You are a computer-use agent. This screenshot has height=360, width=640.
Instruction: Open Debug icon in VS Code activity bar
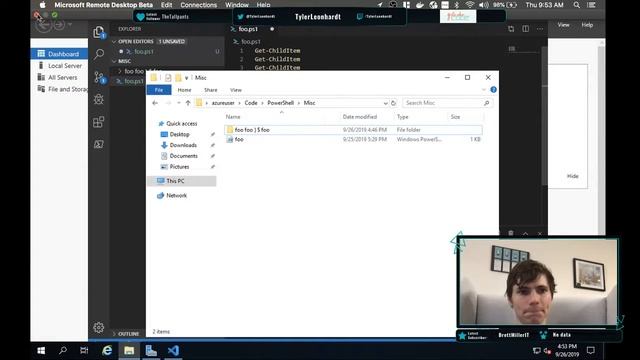[x=99, y=99]
